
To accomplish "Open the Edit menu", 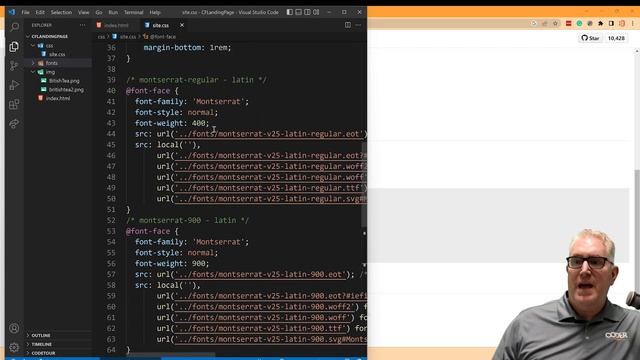I will (40, 12).
